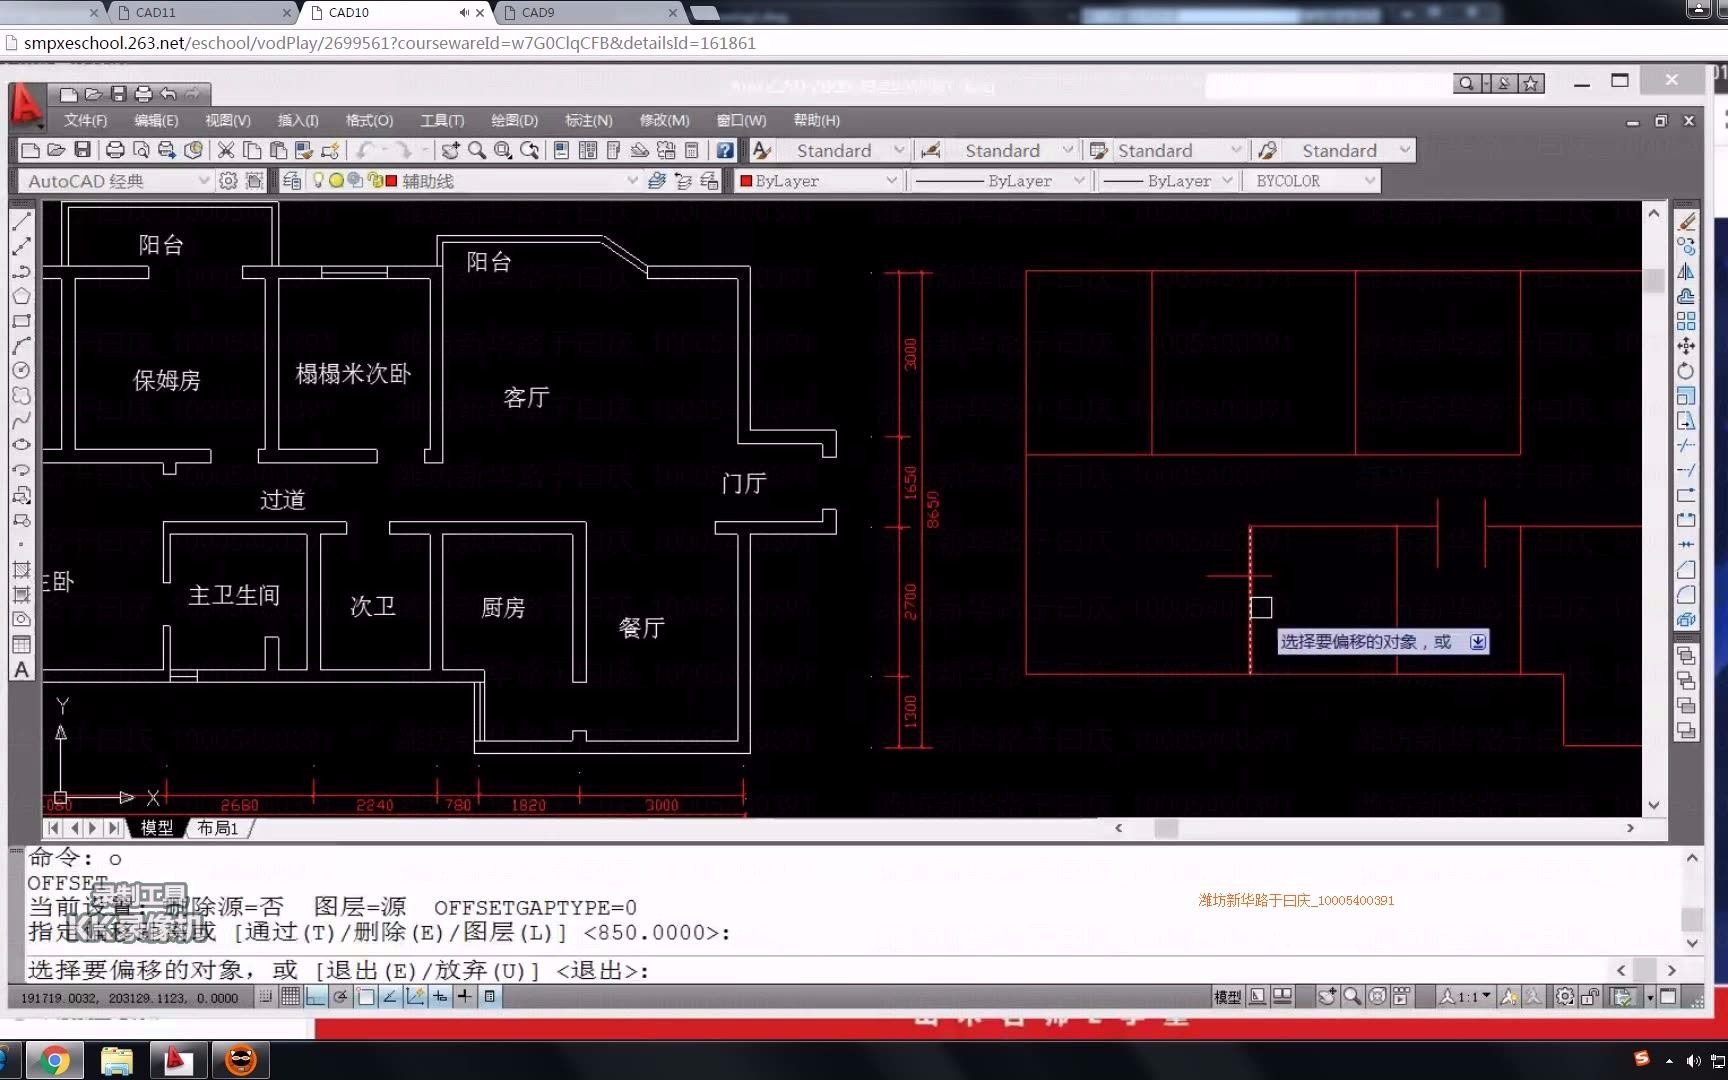Click the Workspace settings gear icon

pyautogui.click(x=228, y=181)
